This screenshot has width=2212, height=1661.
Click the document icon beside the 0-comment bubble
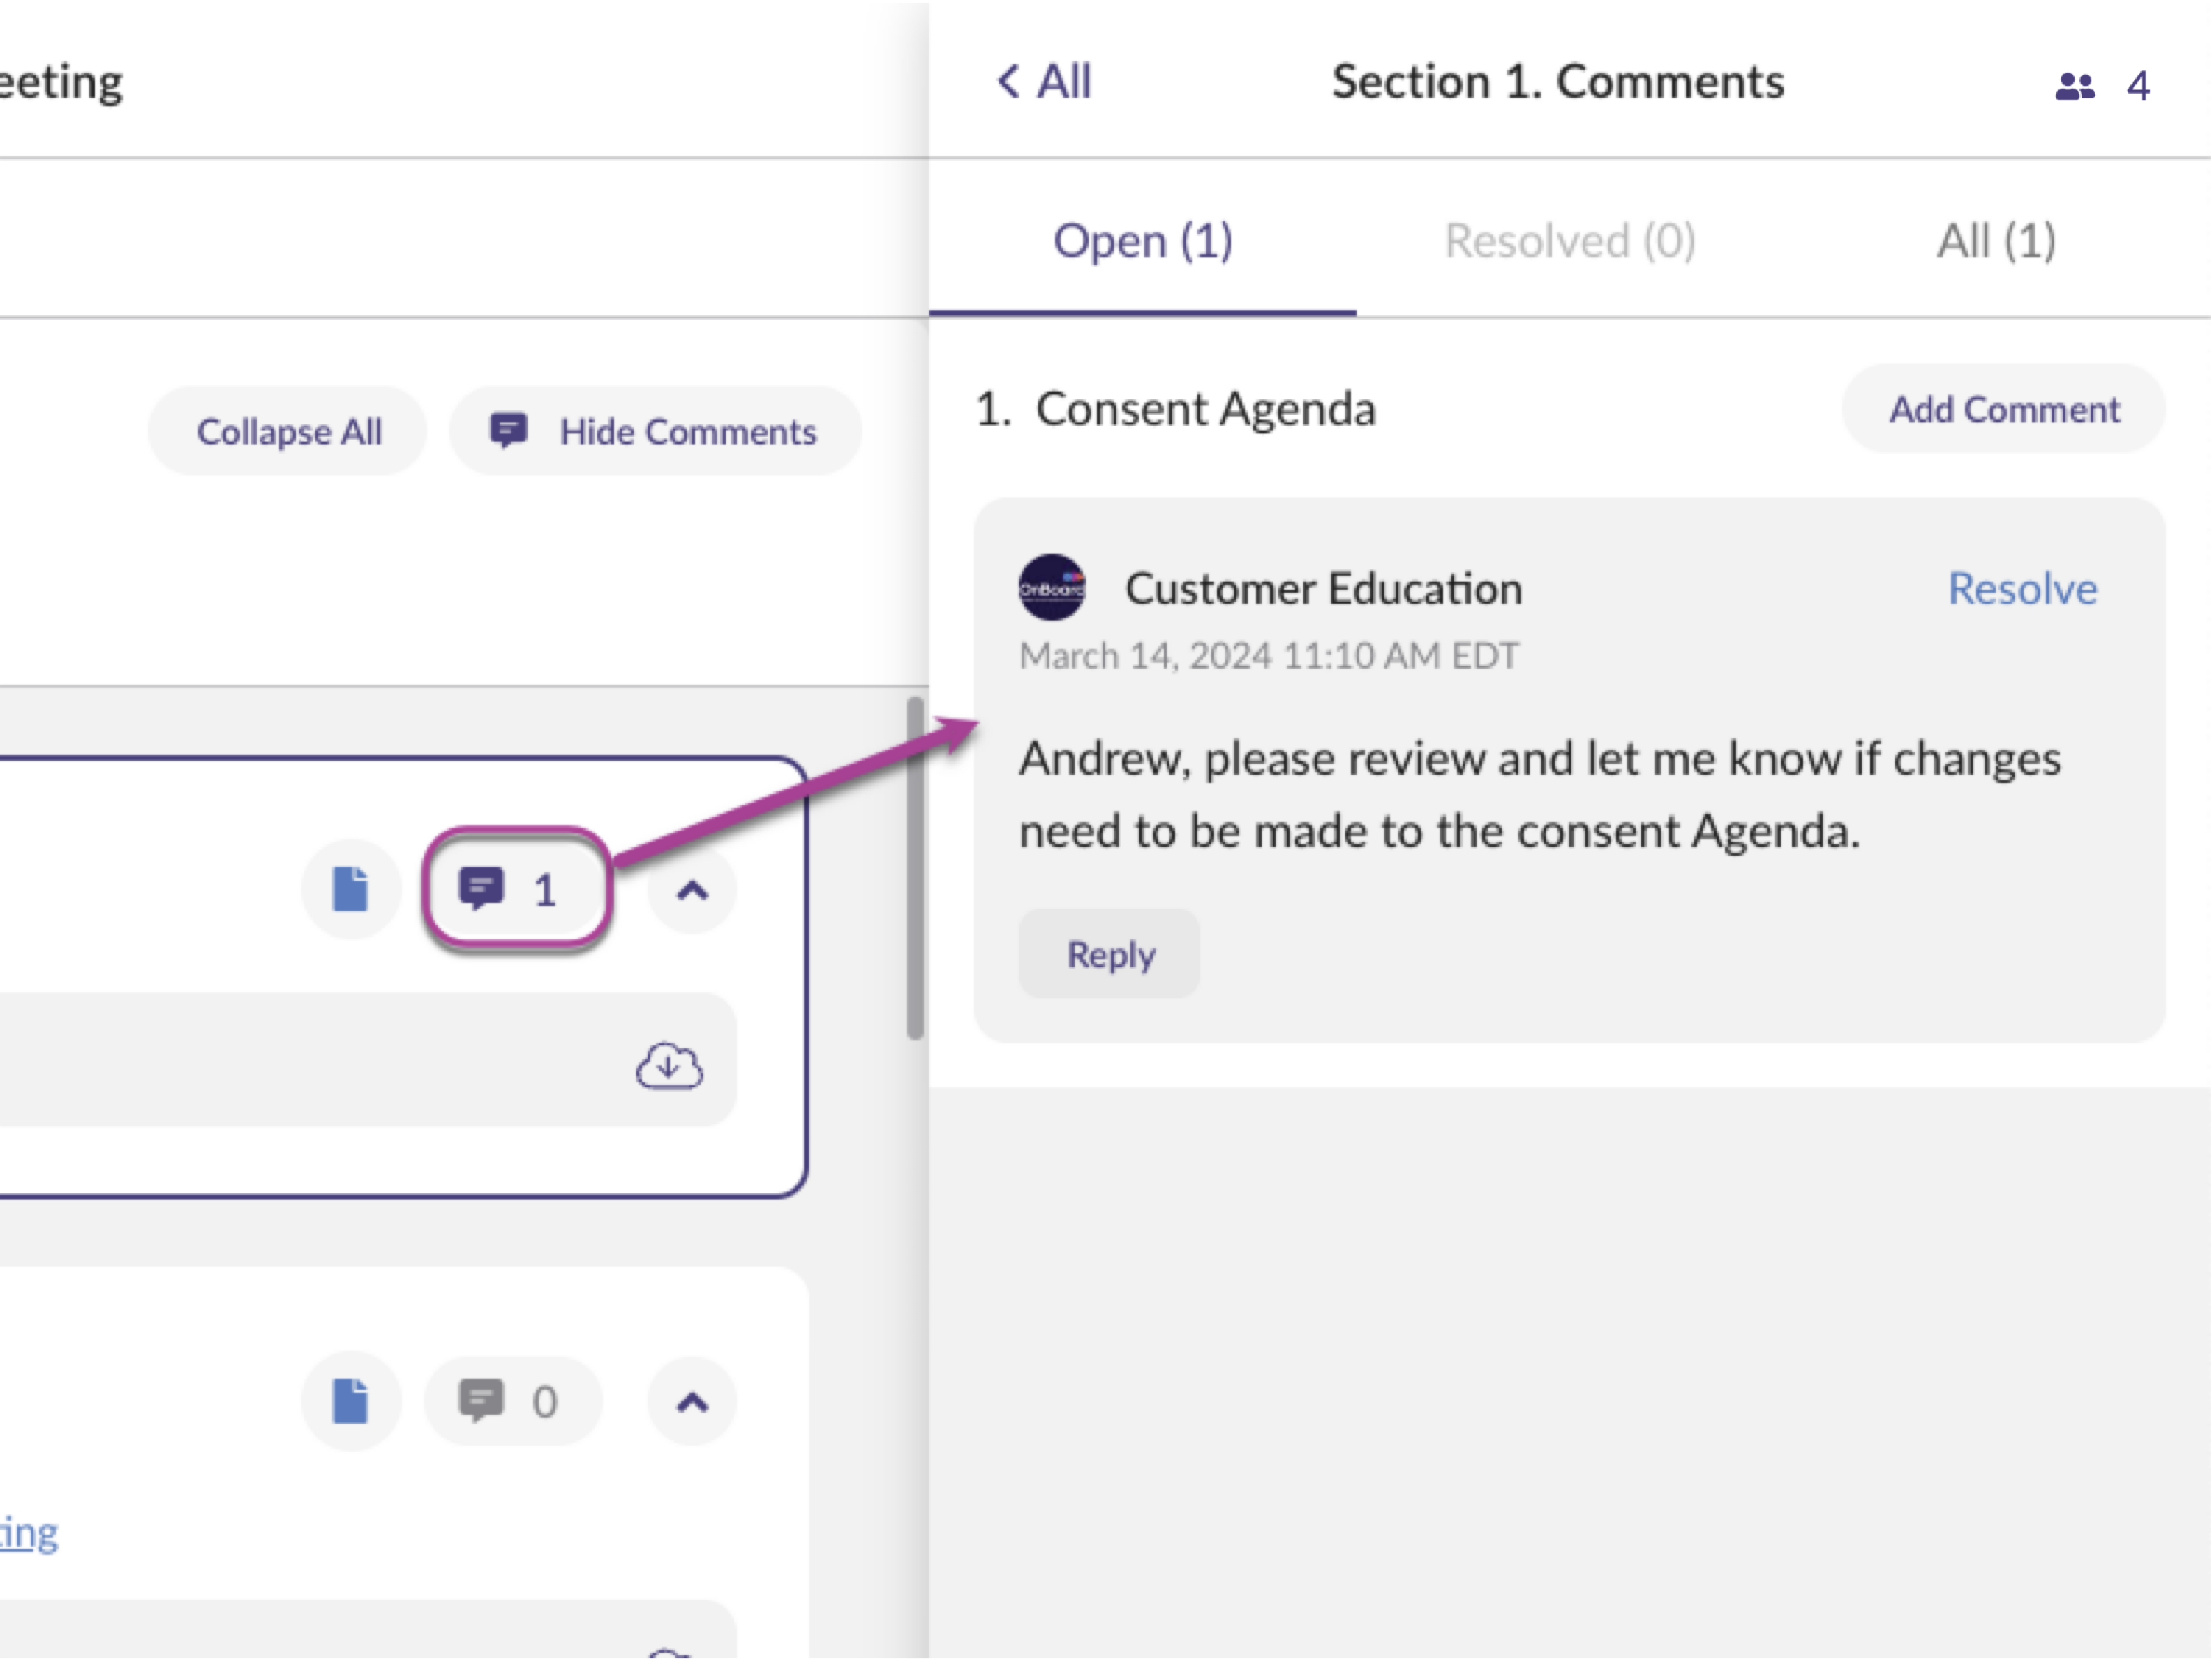(351, 1402)
